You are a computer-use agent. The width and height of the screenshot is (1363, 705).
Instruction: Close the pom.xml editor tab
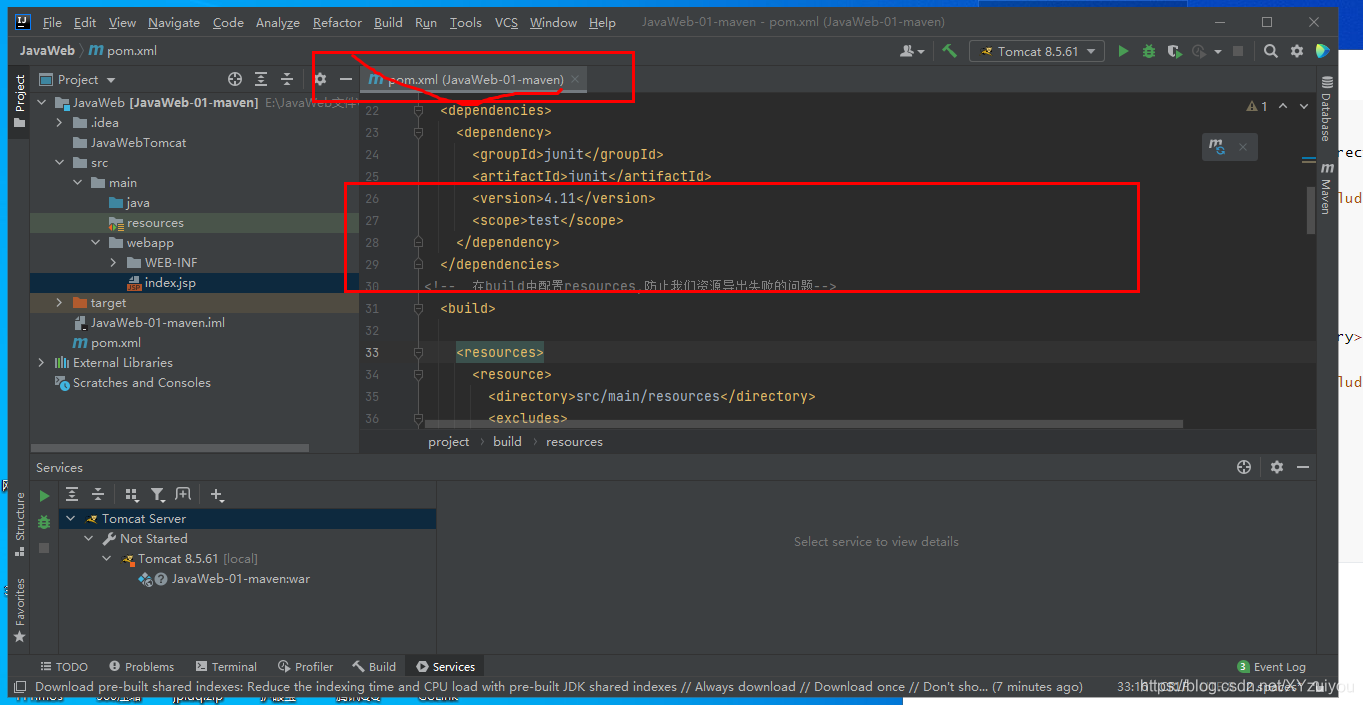(575, 79)
